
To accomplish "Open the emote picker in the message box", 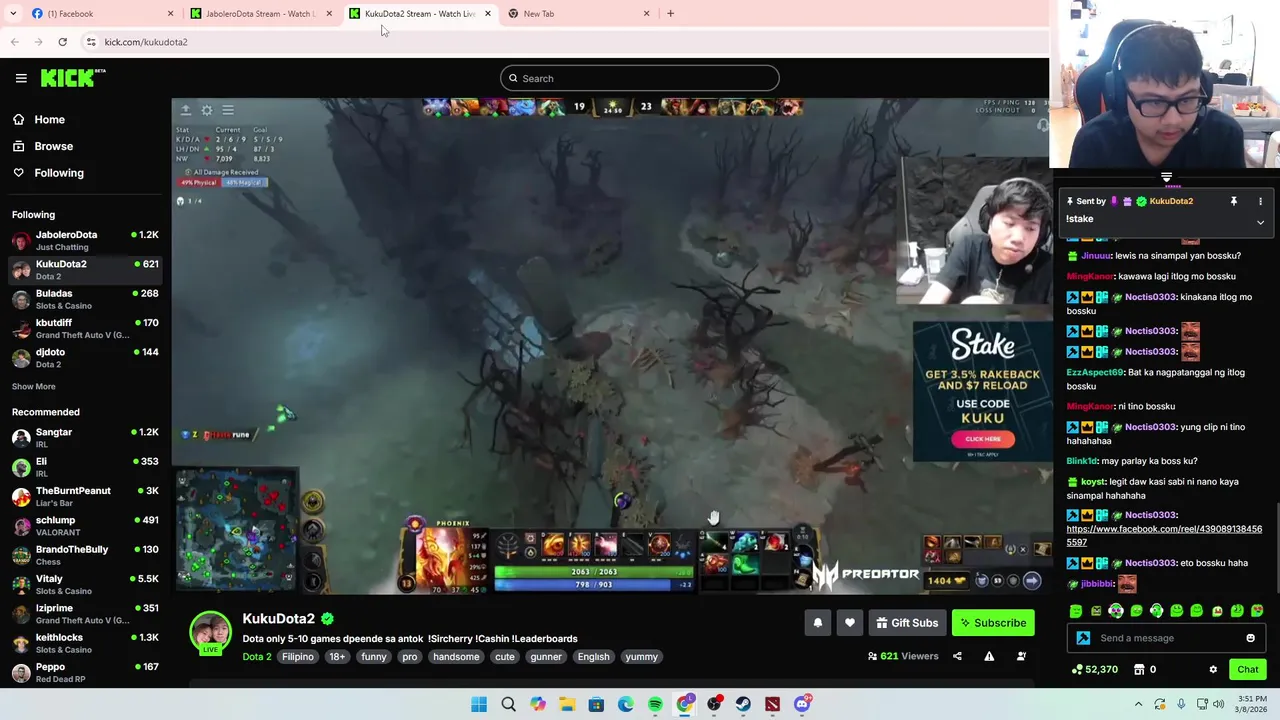I will pos(1250,638).
